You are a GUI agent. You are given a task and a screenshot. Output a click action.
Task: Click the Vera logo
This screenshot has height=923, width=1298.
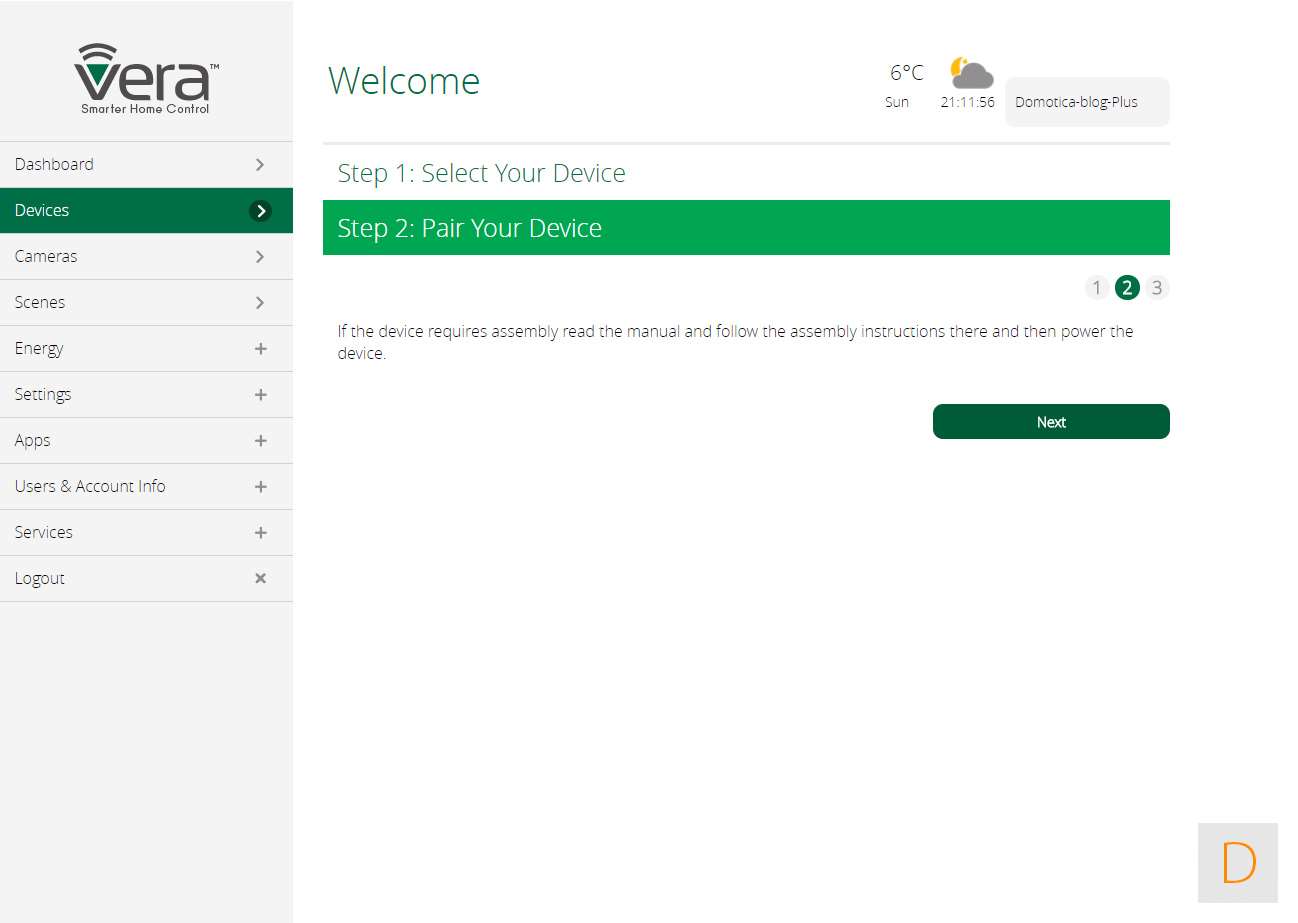point(146,79)
